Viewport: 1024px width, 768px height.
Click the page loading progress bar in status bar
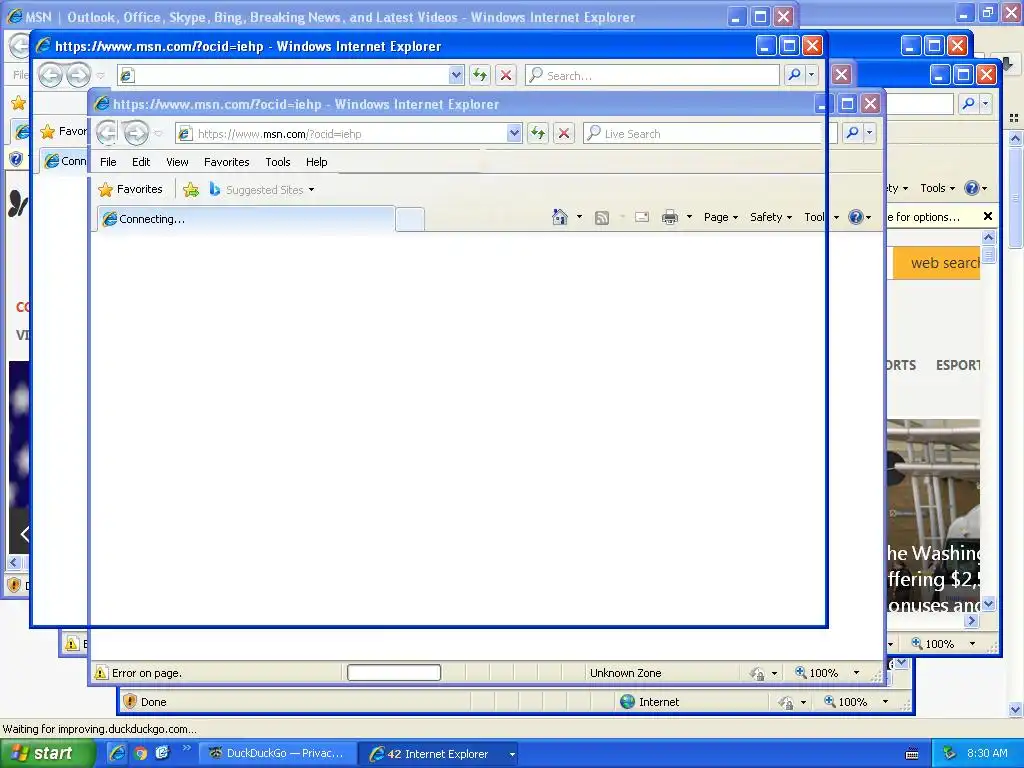click(394, 673)
